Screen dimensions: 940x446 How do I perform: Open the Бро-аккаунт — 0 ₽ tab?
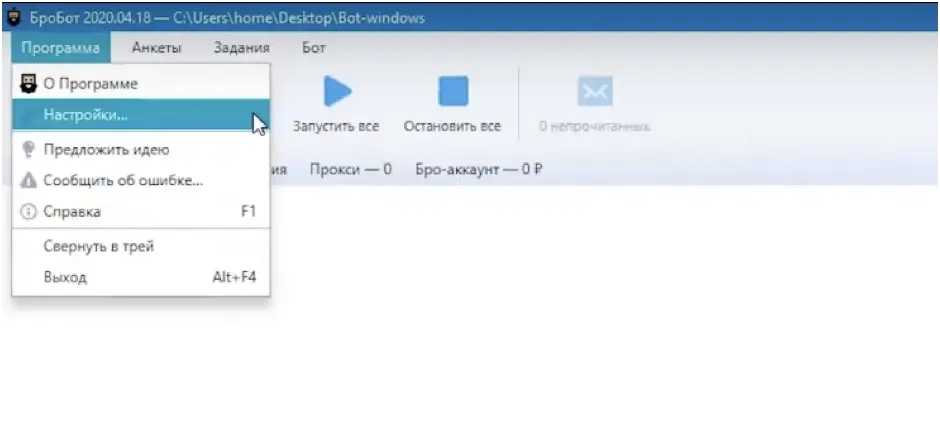pyautogui.click(x=479, y=170)
